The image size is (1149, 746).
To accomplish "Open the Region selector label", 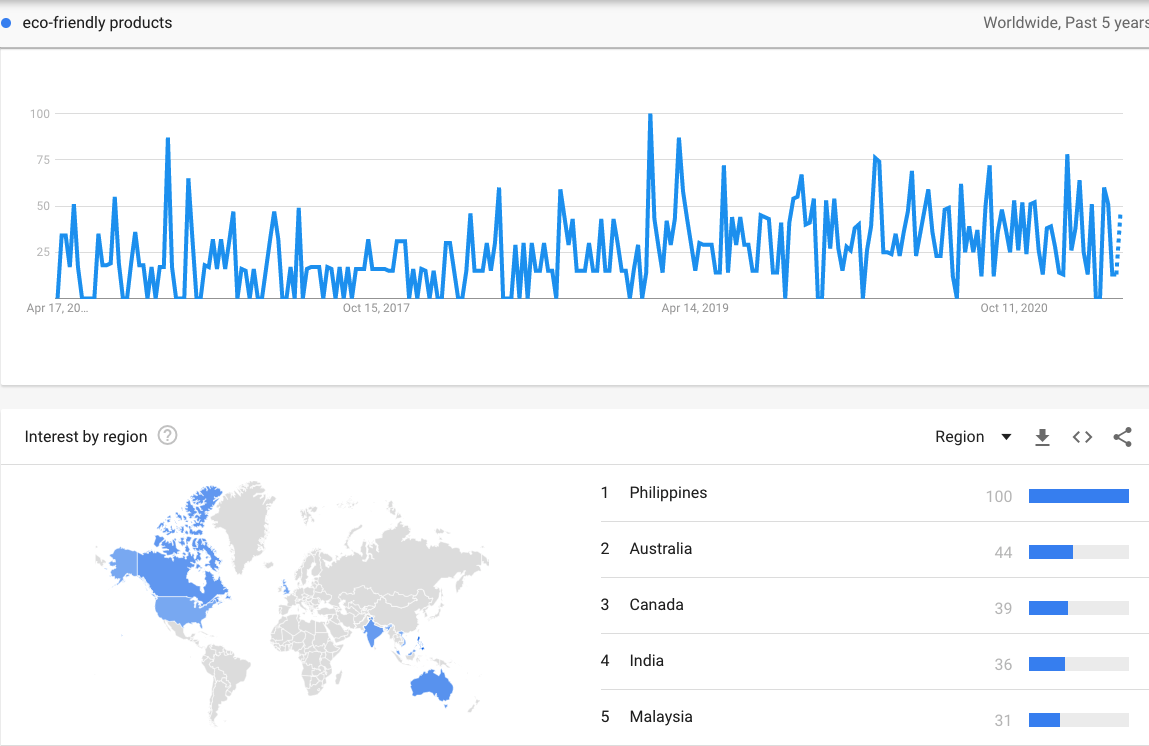I will click(x=959, y=437).
